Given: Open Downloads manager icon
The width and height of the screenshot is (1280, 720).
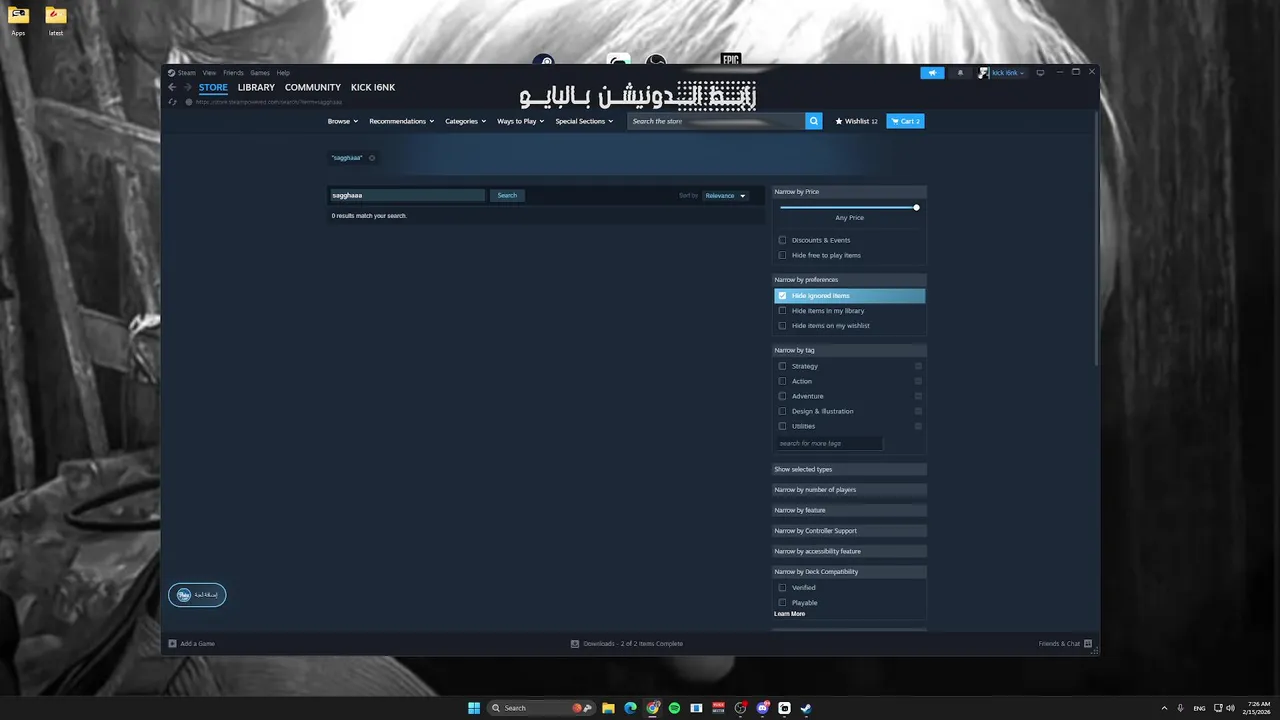Looking at the screenshot, I should pyautogui.click(x=575, y=644).
